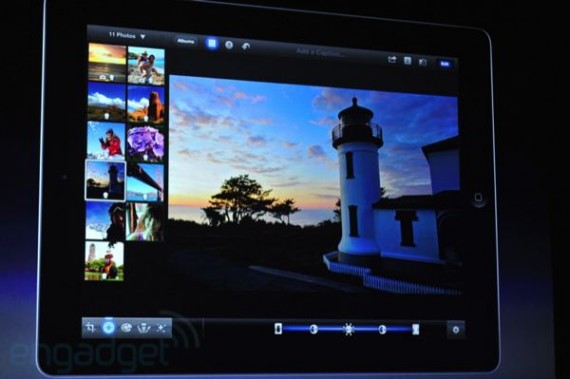
Task: Open the Color palette tool
Action: [x=126, y=328]
